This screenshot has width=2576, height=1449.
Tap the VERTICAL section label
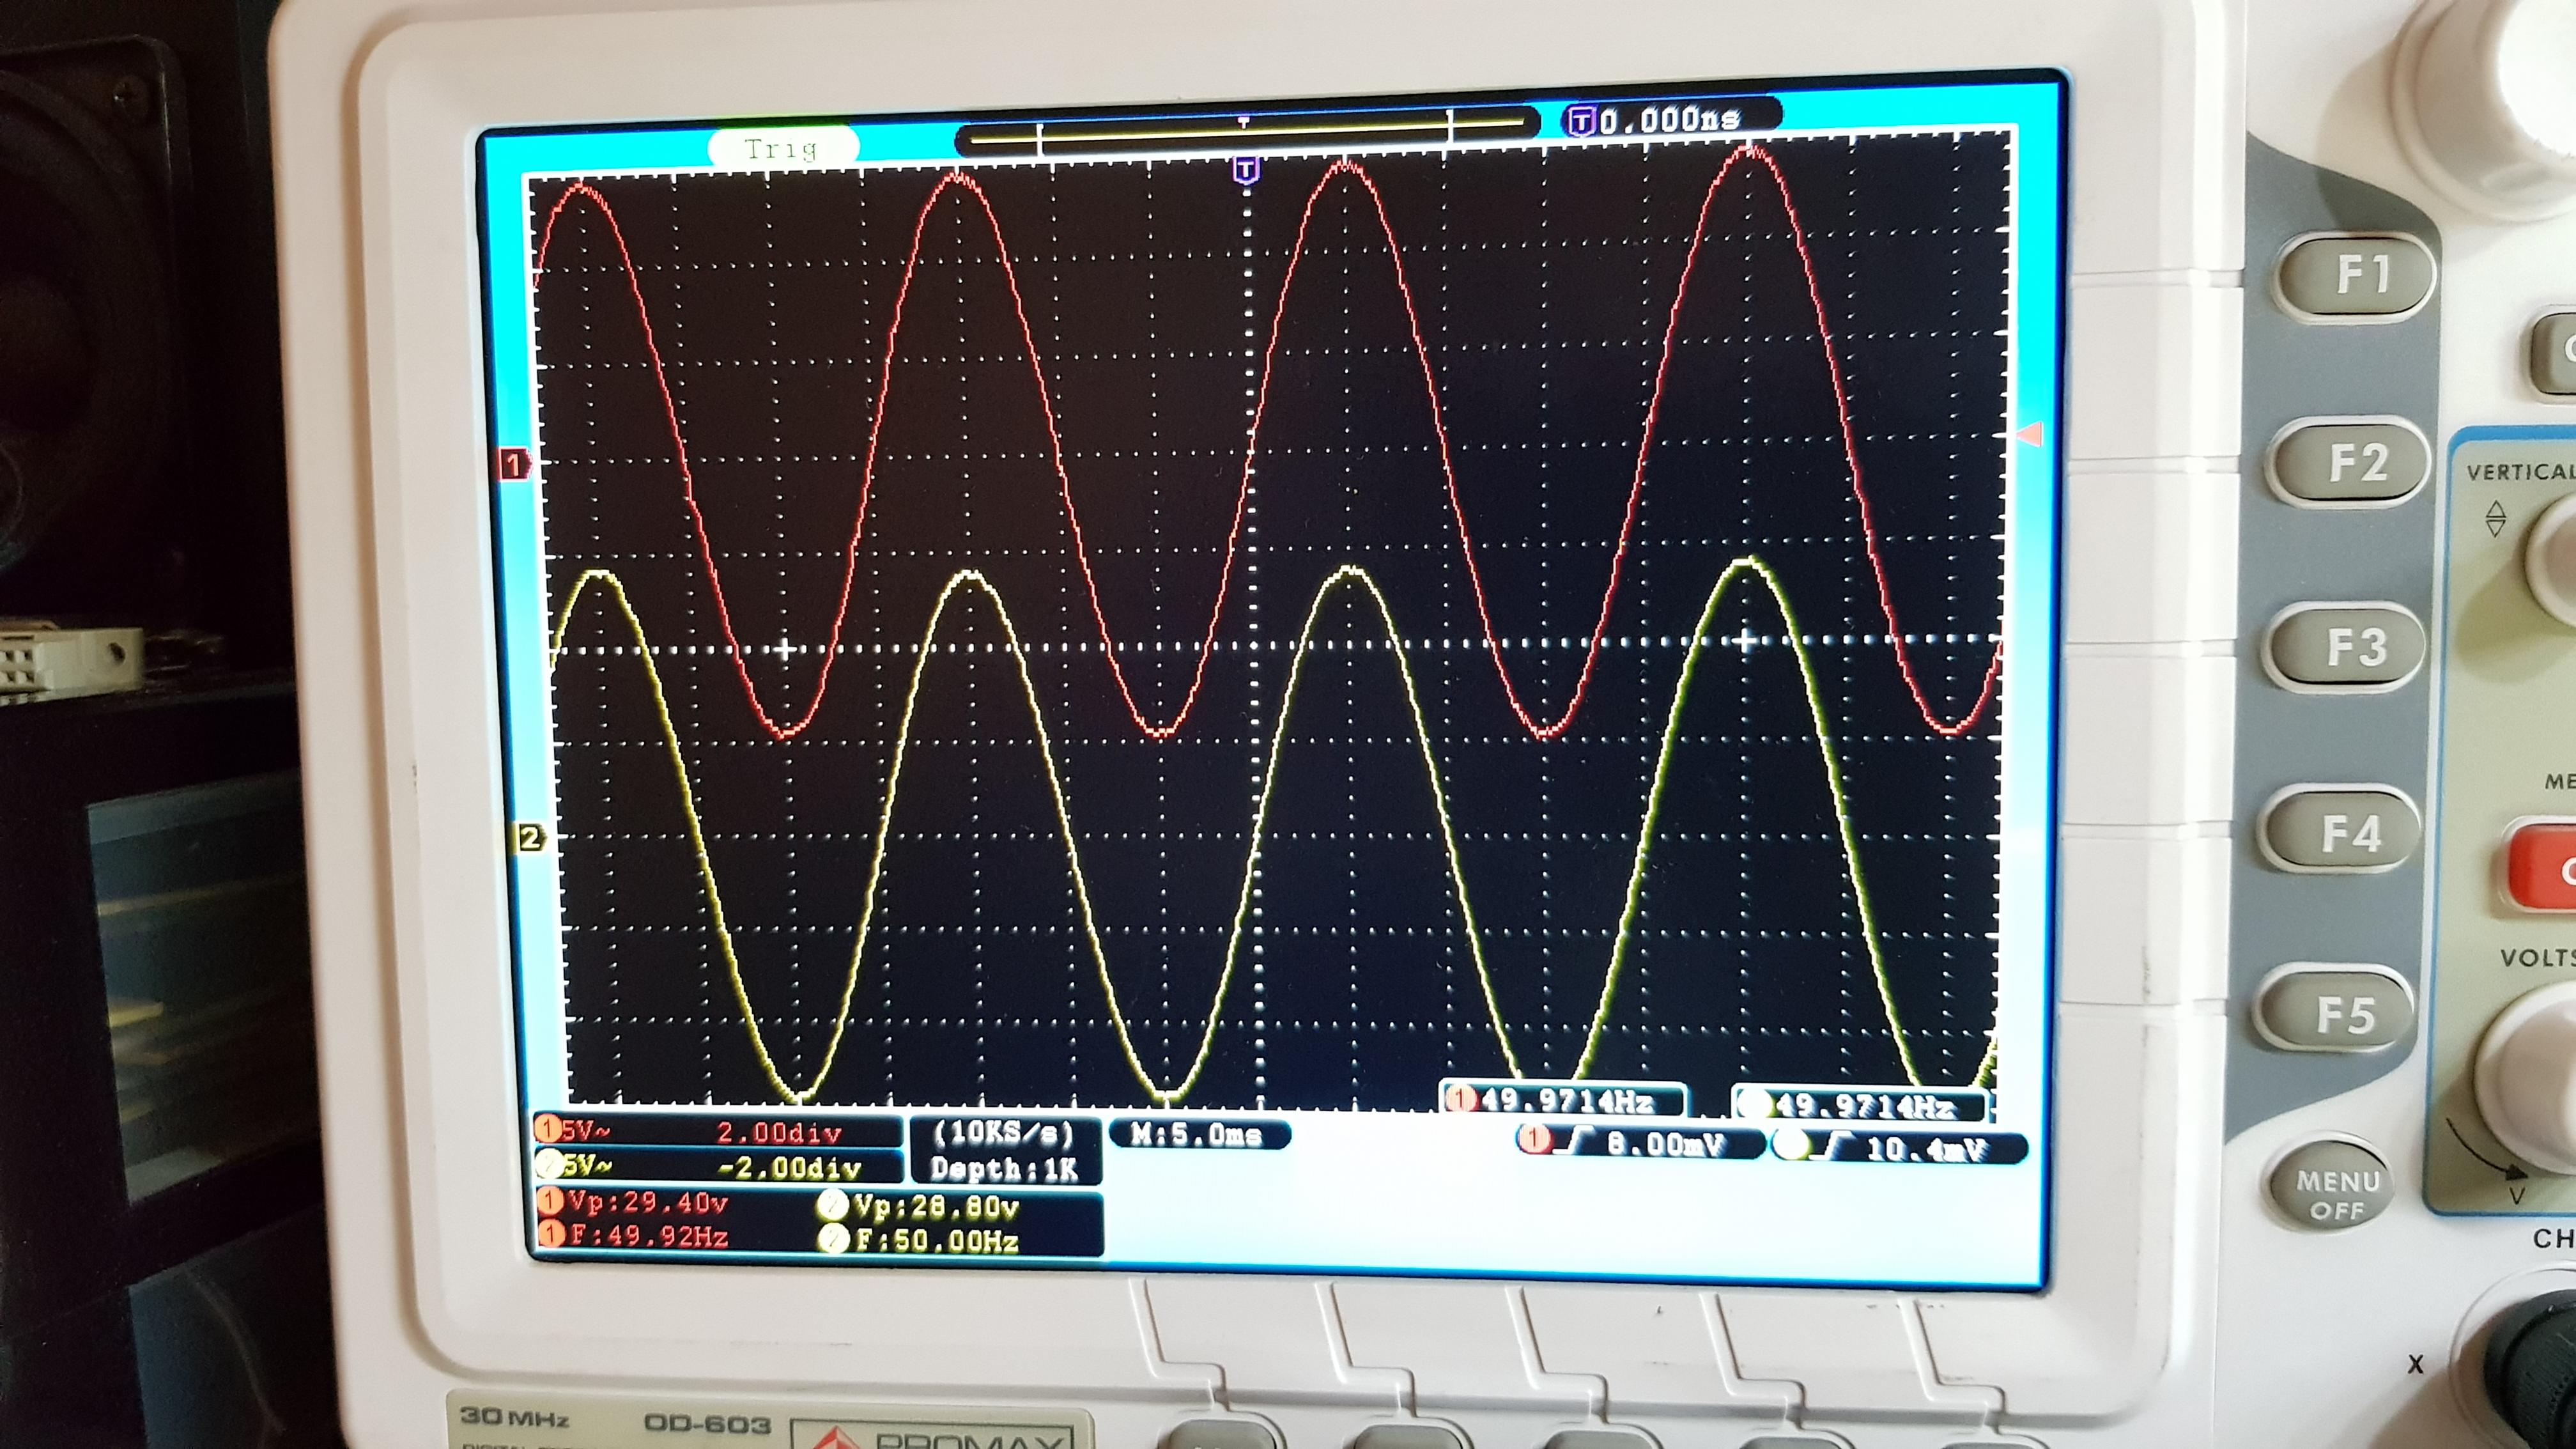click(x=2520, y=472)
